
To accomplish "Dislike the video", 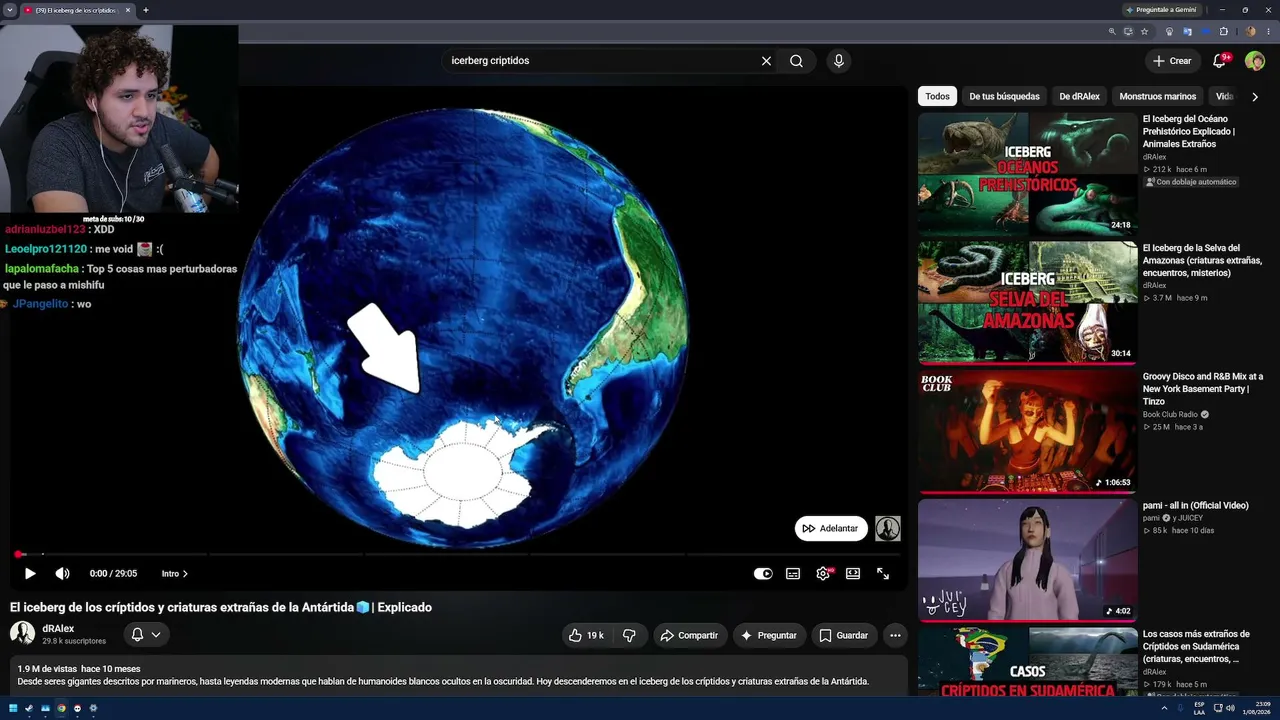I will [629, 635].
